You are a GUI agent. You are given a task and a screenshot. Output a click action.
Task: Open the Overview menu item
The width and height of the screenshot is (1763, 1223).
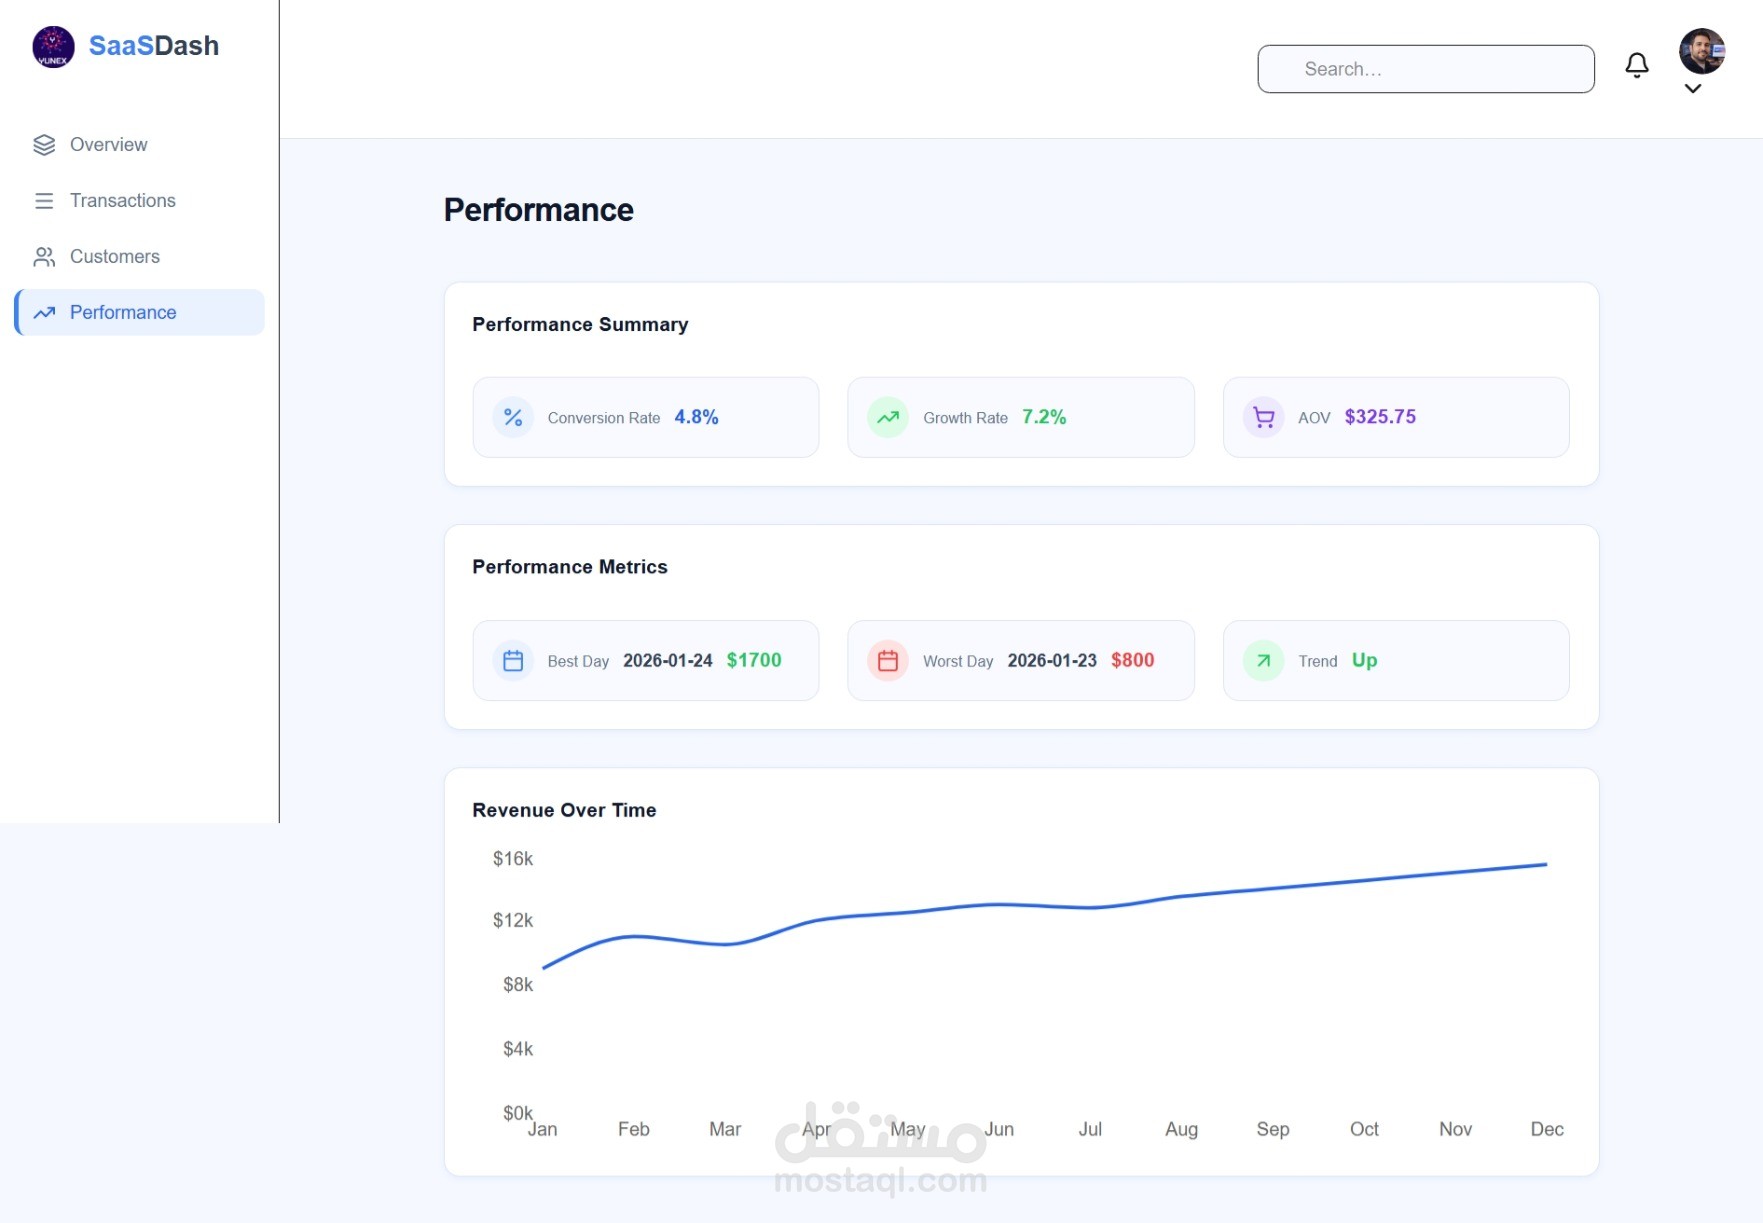click(x=108, y=145)
